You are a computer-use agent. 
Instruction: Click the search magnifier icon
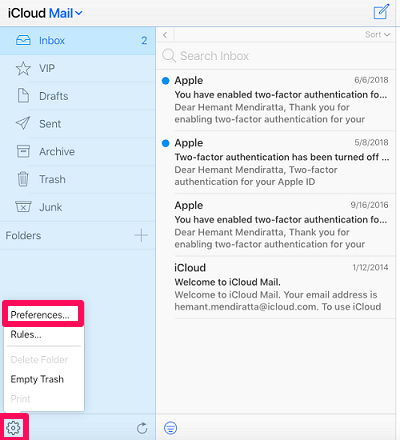coord(169,55)
